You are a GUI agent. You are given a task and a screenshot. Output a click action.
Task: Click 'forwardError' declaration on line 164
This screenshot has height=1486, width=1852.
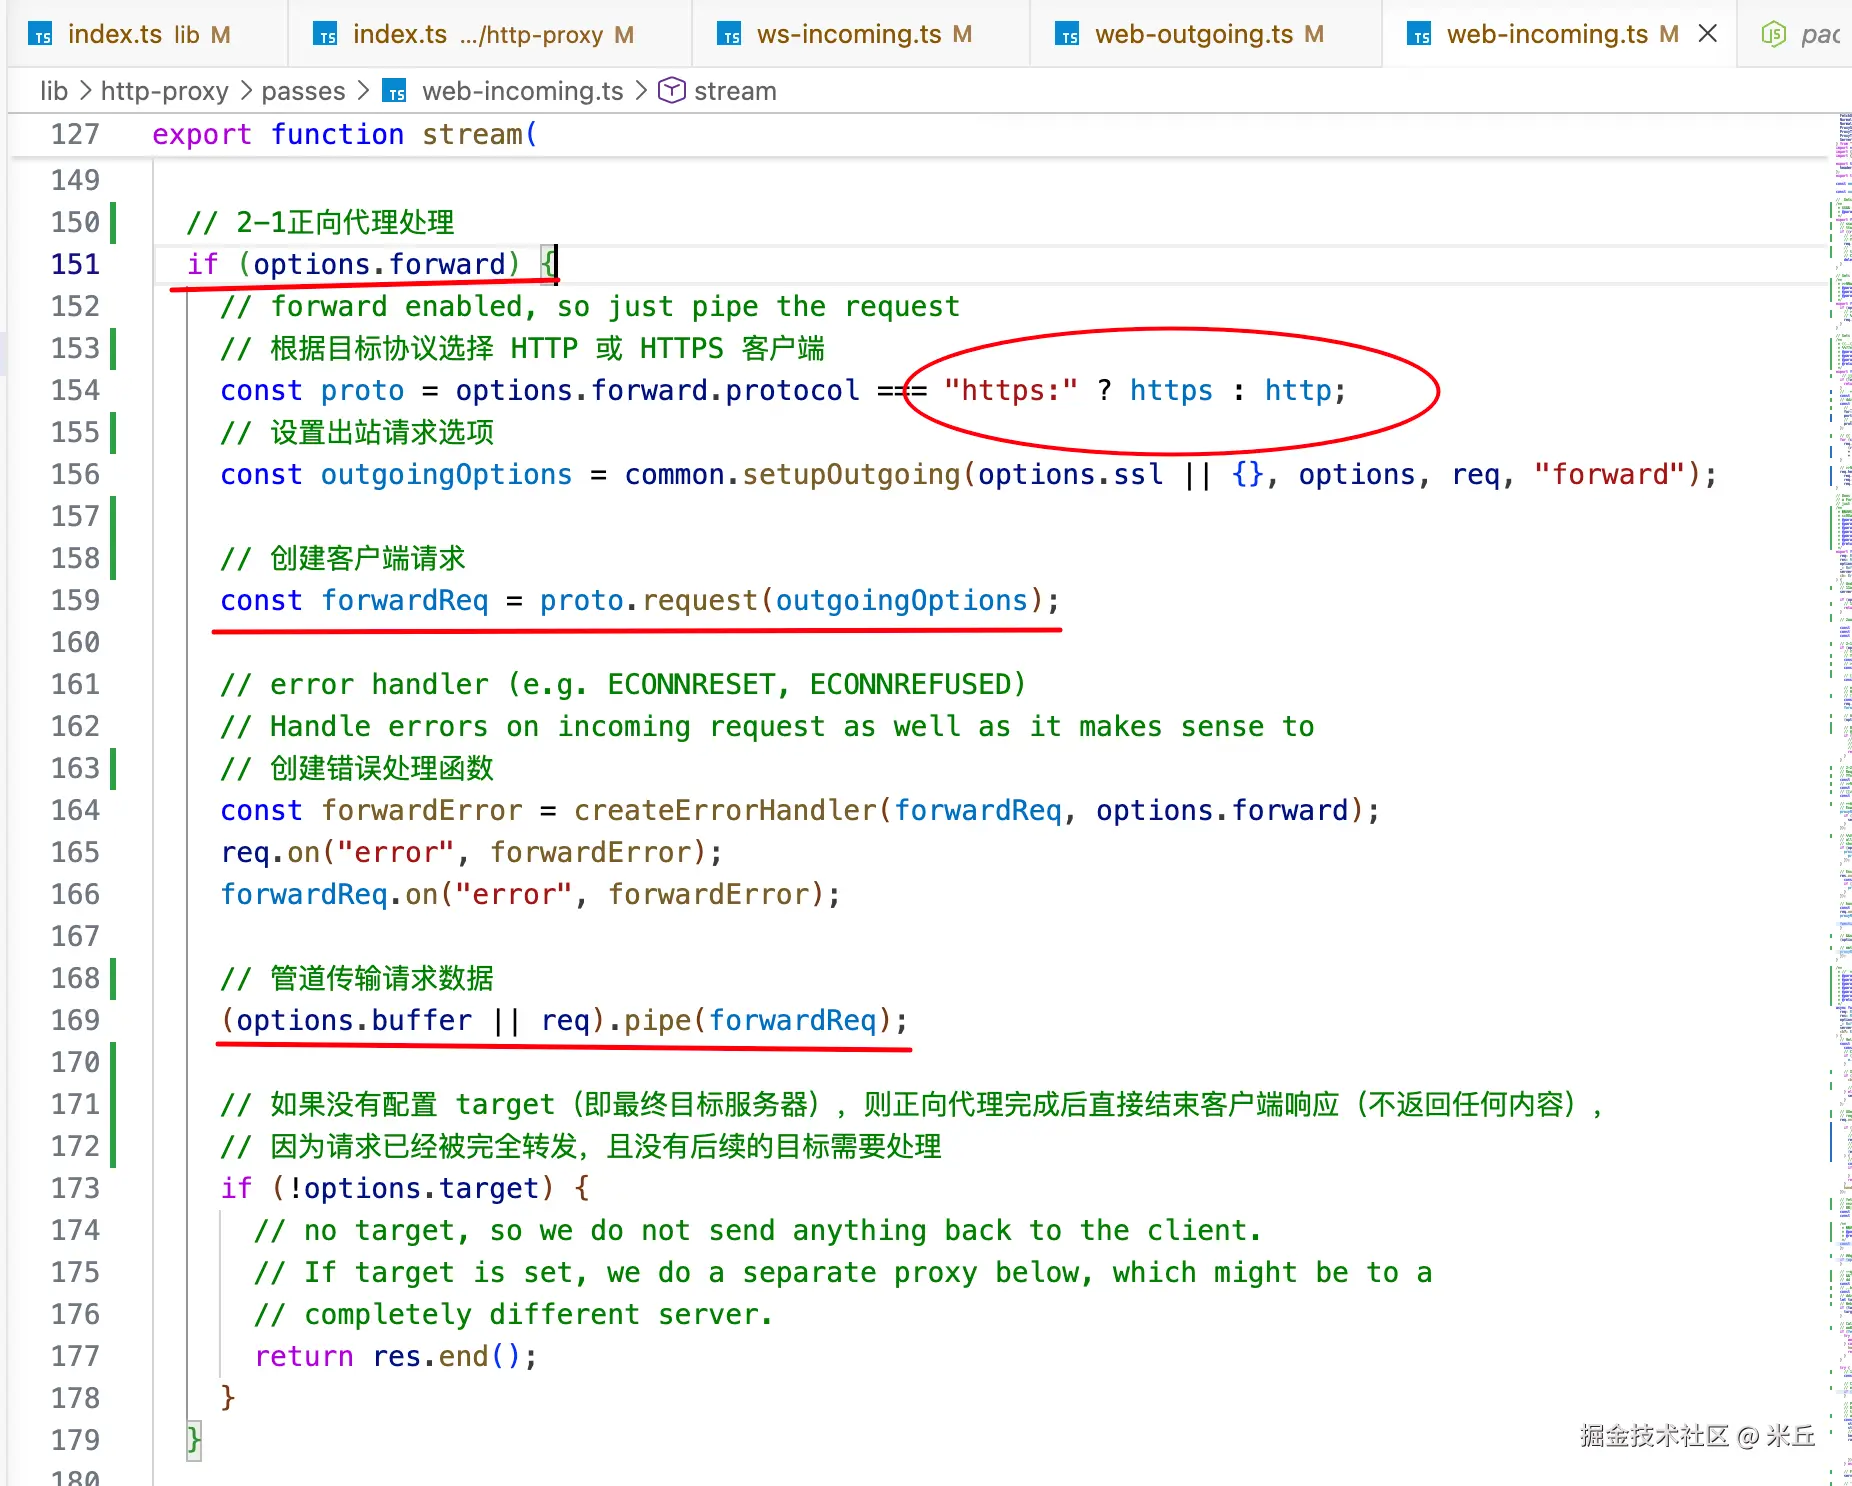click(422, 810)
